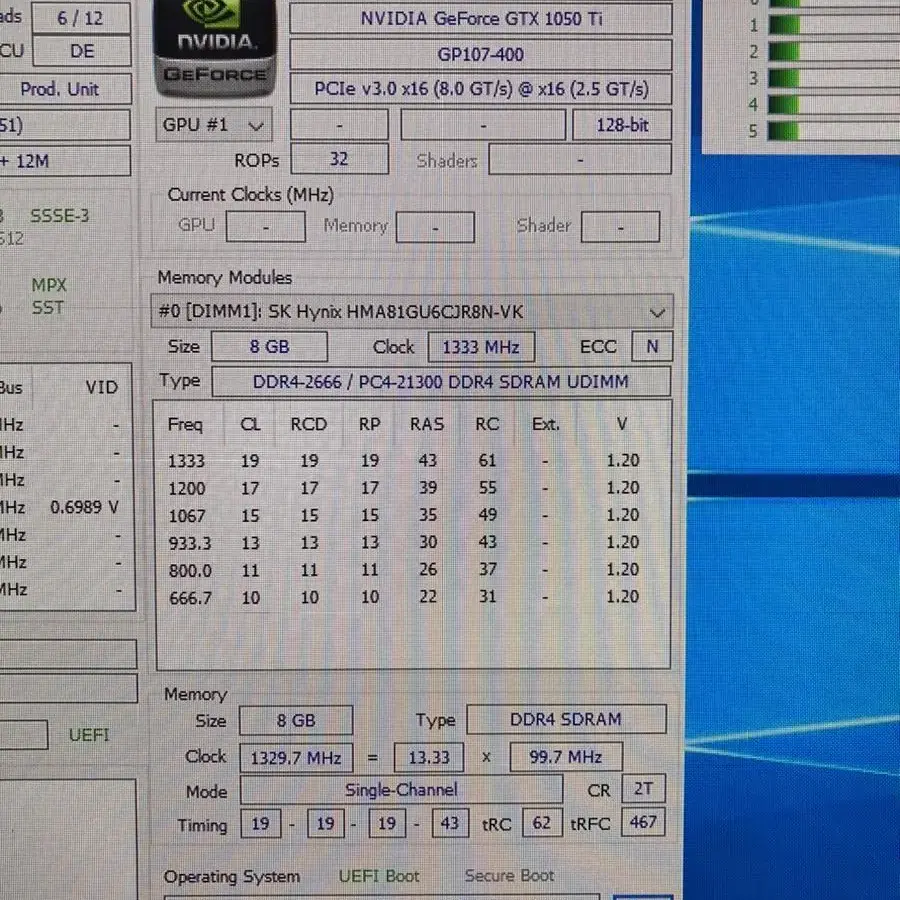Click the SSSE-3 feature label
The image size is (900, 900).
coord(60,216)
